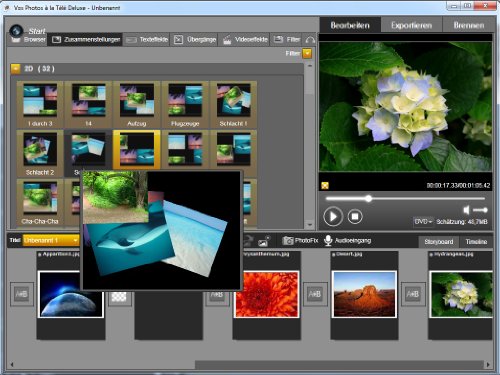500x375 pixels.
Task: Click the 'Schätzung: 48,7MB' size estimate
Action: [x=462, y=222]
